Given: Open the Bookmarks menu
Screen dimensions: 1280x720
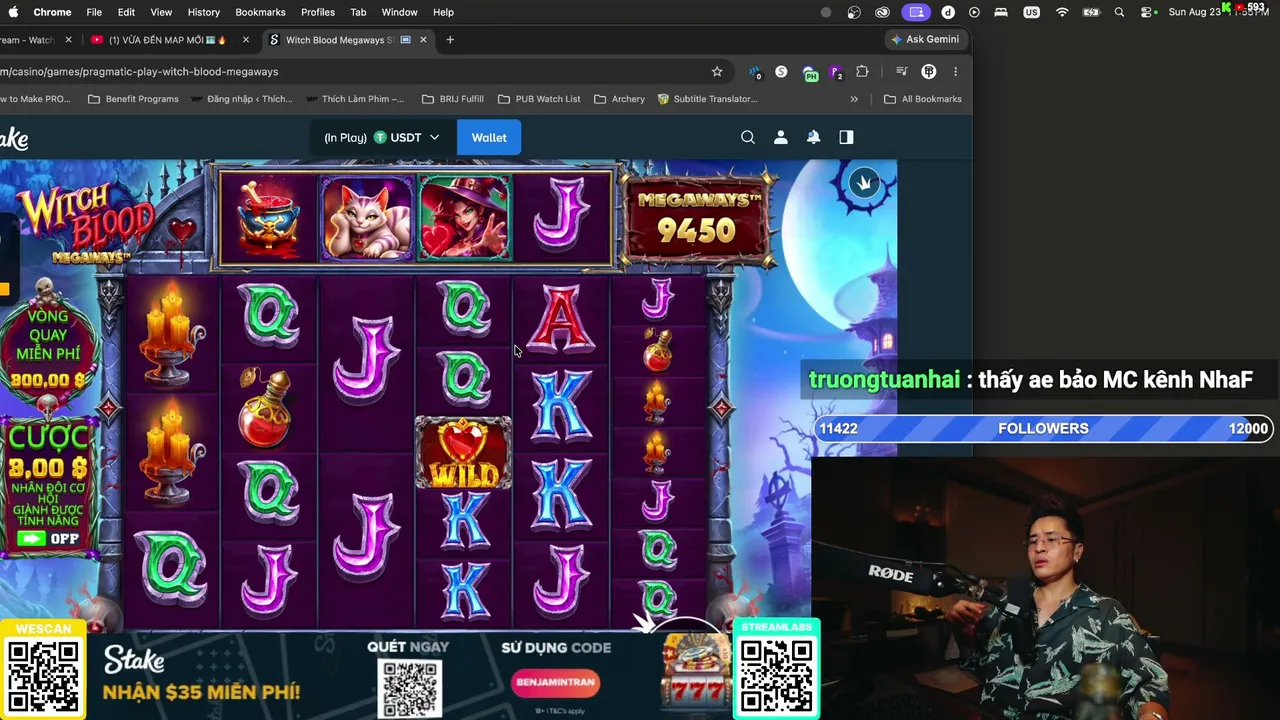Looking at the screenshot, I should [x=260, y=12].
